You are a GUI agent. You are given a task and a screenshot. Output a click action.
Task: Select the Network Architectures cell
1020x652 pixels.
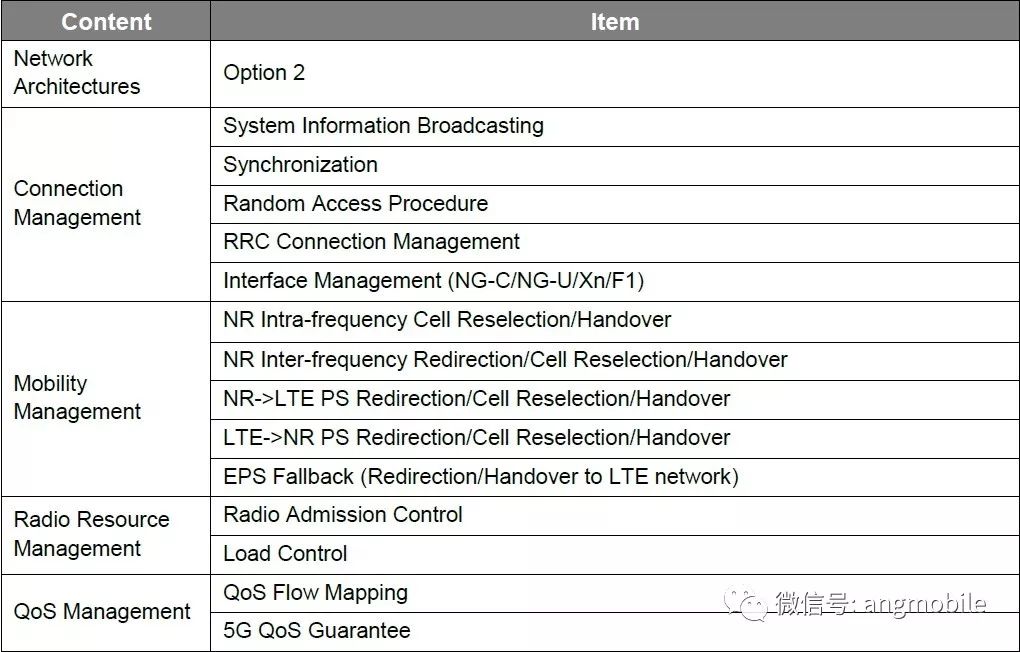pyautogui.click(x=106, y=74)
